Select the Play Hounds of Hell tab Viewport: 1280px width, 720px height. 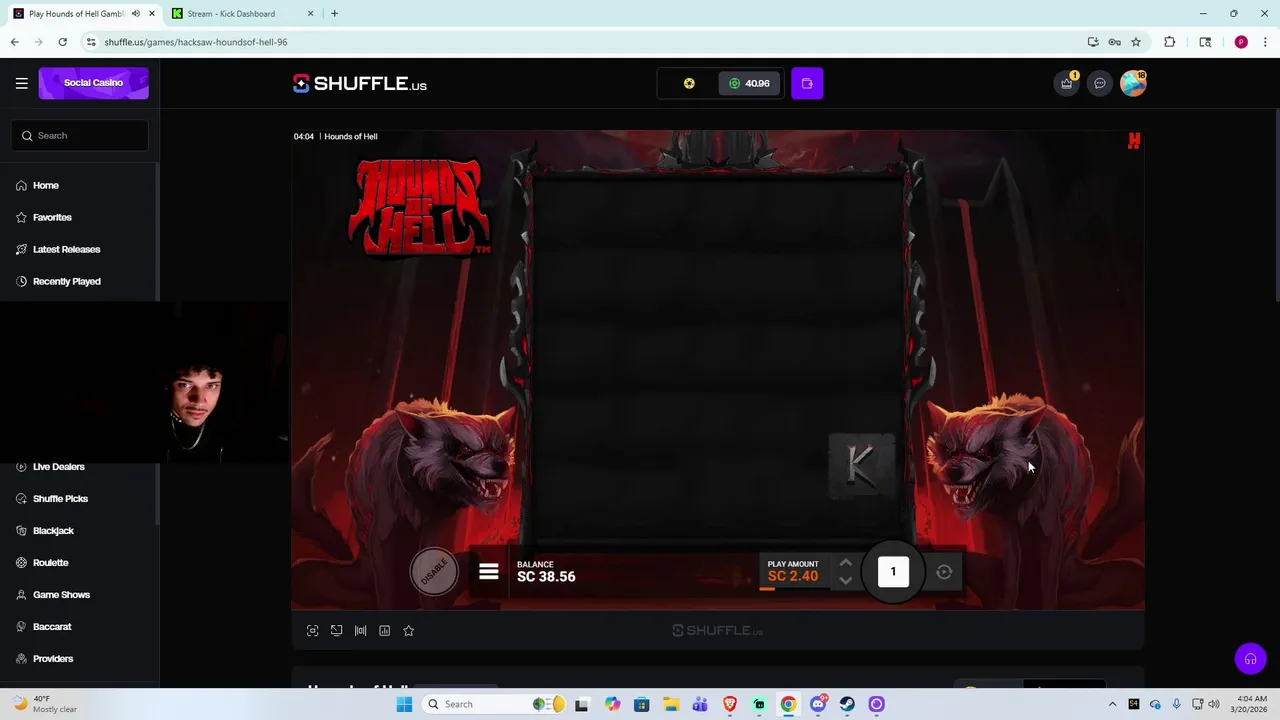84,14
